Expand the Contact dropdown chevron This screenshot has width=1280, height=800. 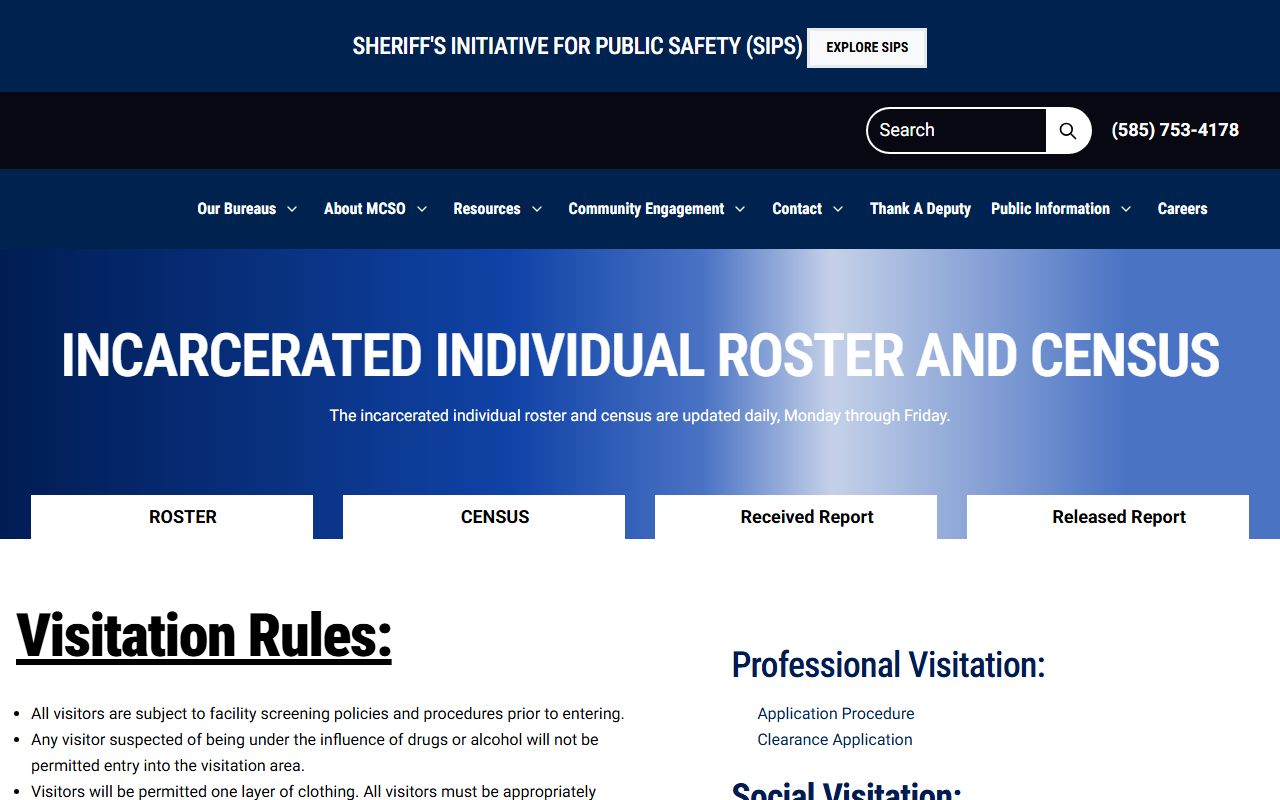838,209
